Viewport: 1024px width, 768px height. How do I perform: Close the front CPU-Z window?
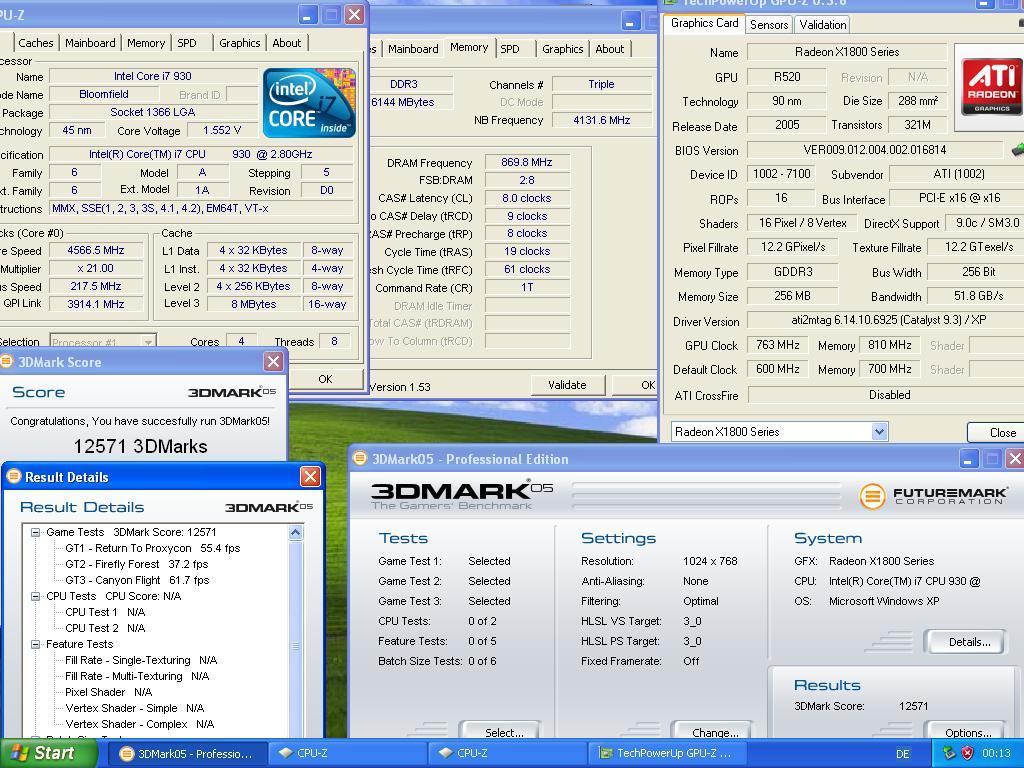click(x=354, y=14)
